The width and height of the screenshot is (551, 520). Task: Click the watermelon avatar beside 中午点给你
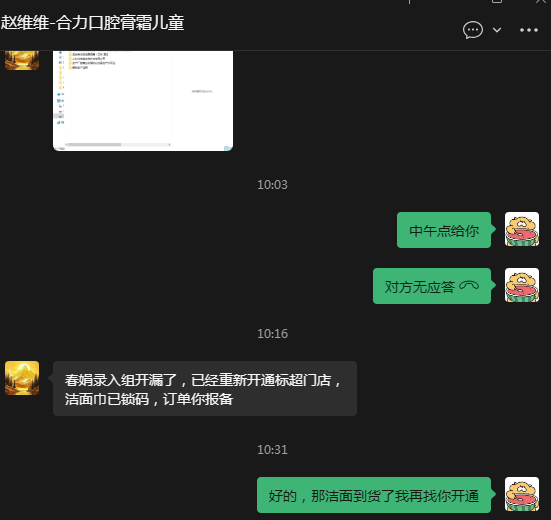522,229
